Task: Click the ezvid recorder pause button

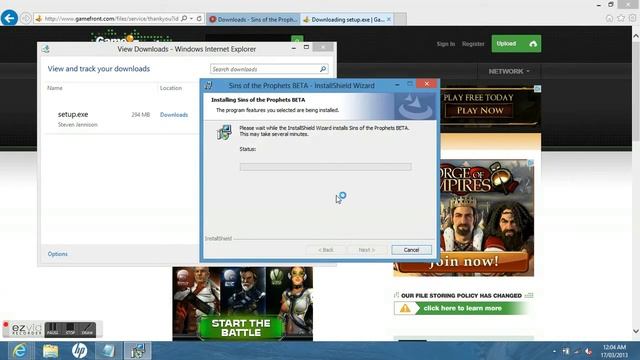Action: (x=53, y=329)
